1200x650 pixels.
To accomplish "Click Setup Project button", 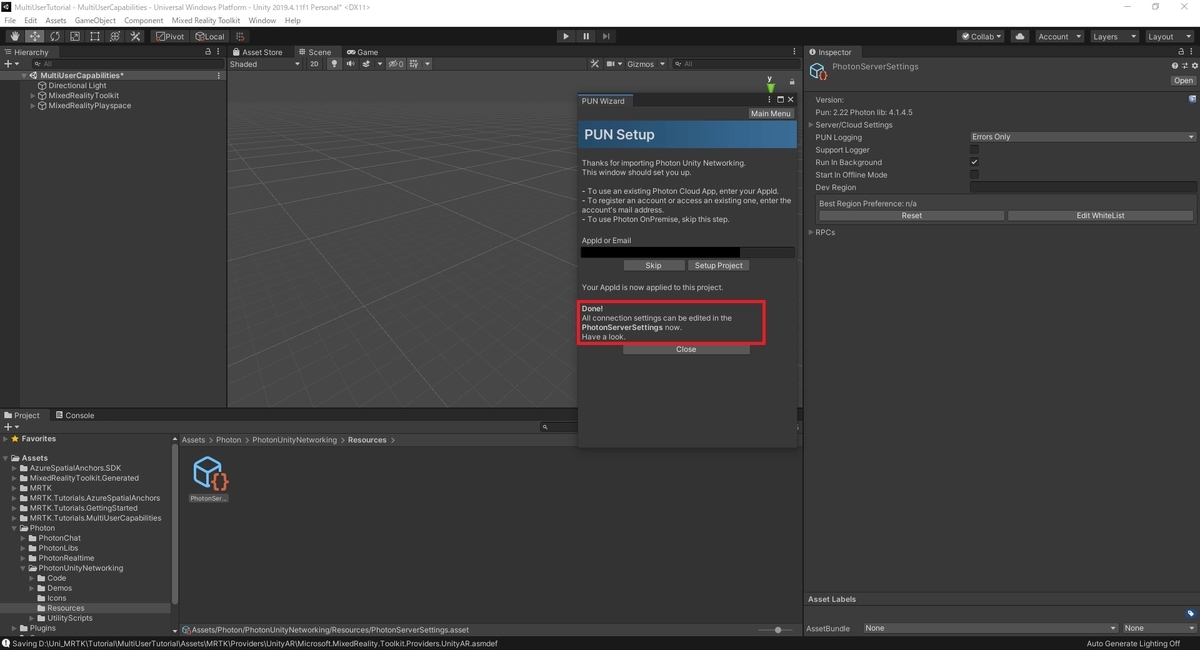I will (719, 266).
